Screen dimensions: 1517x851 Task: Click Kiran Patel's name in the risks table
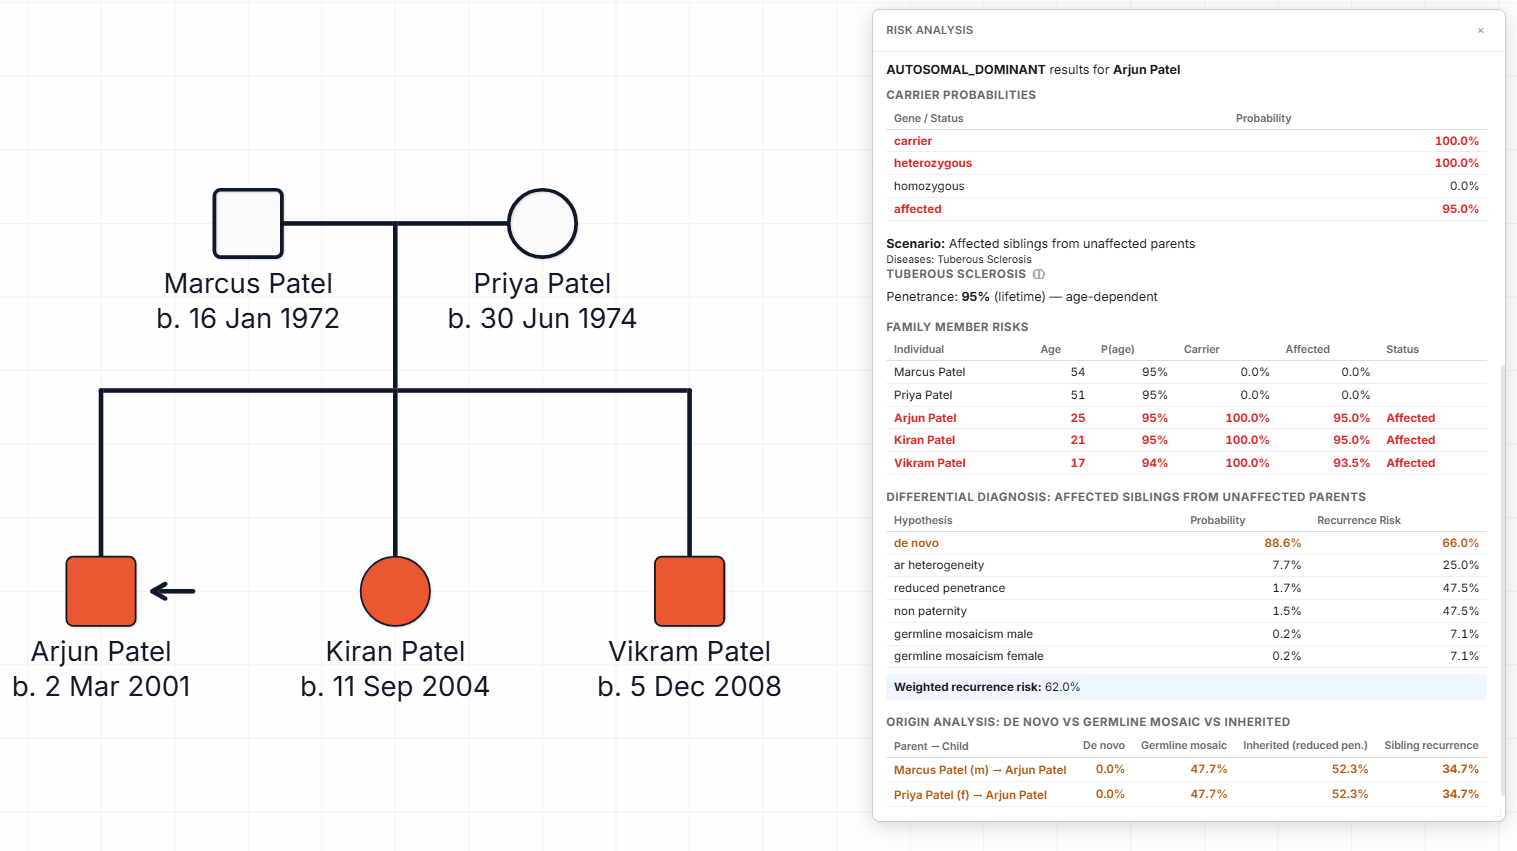tap(922, 440)
